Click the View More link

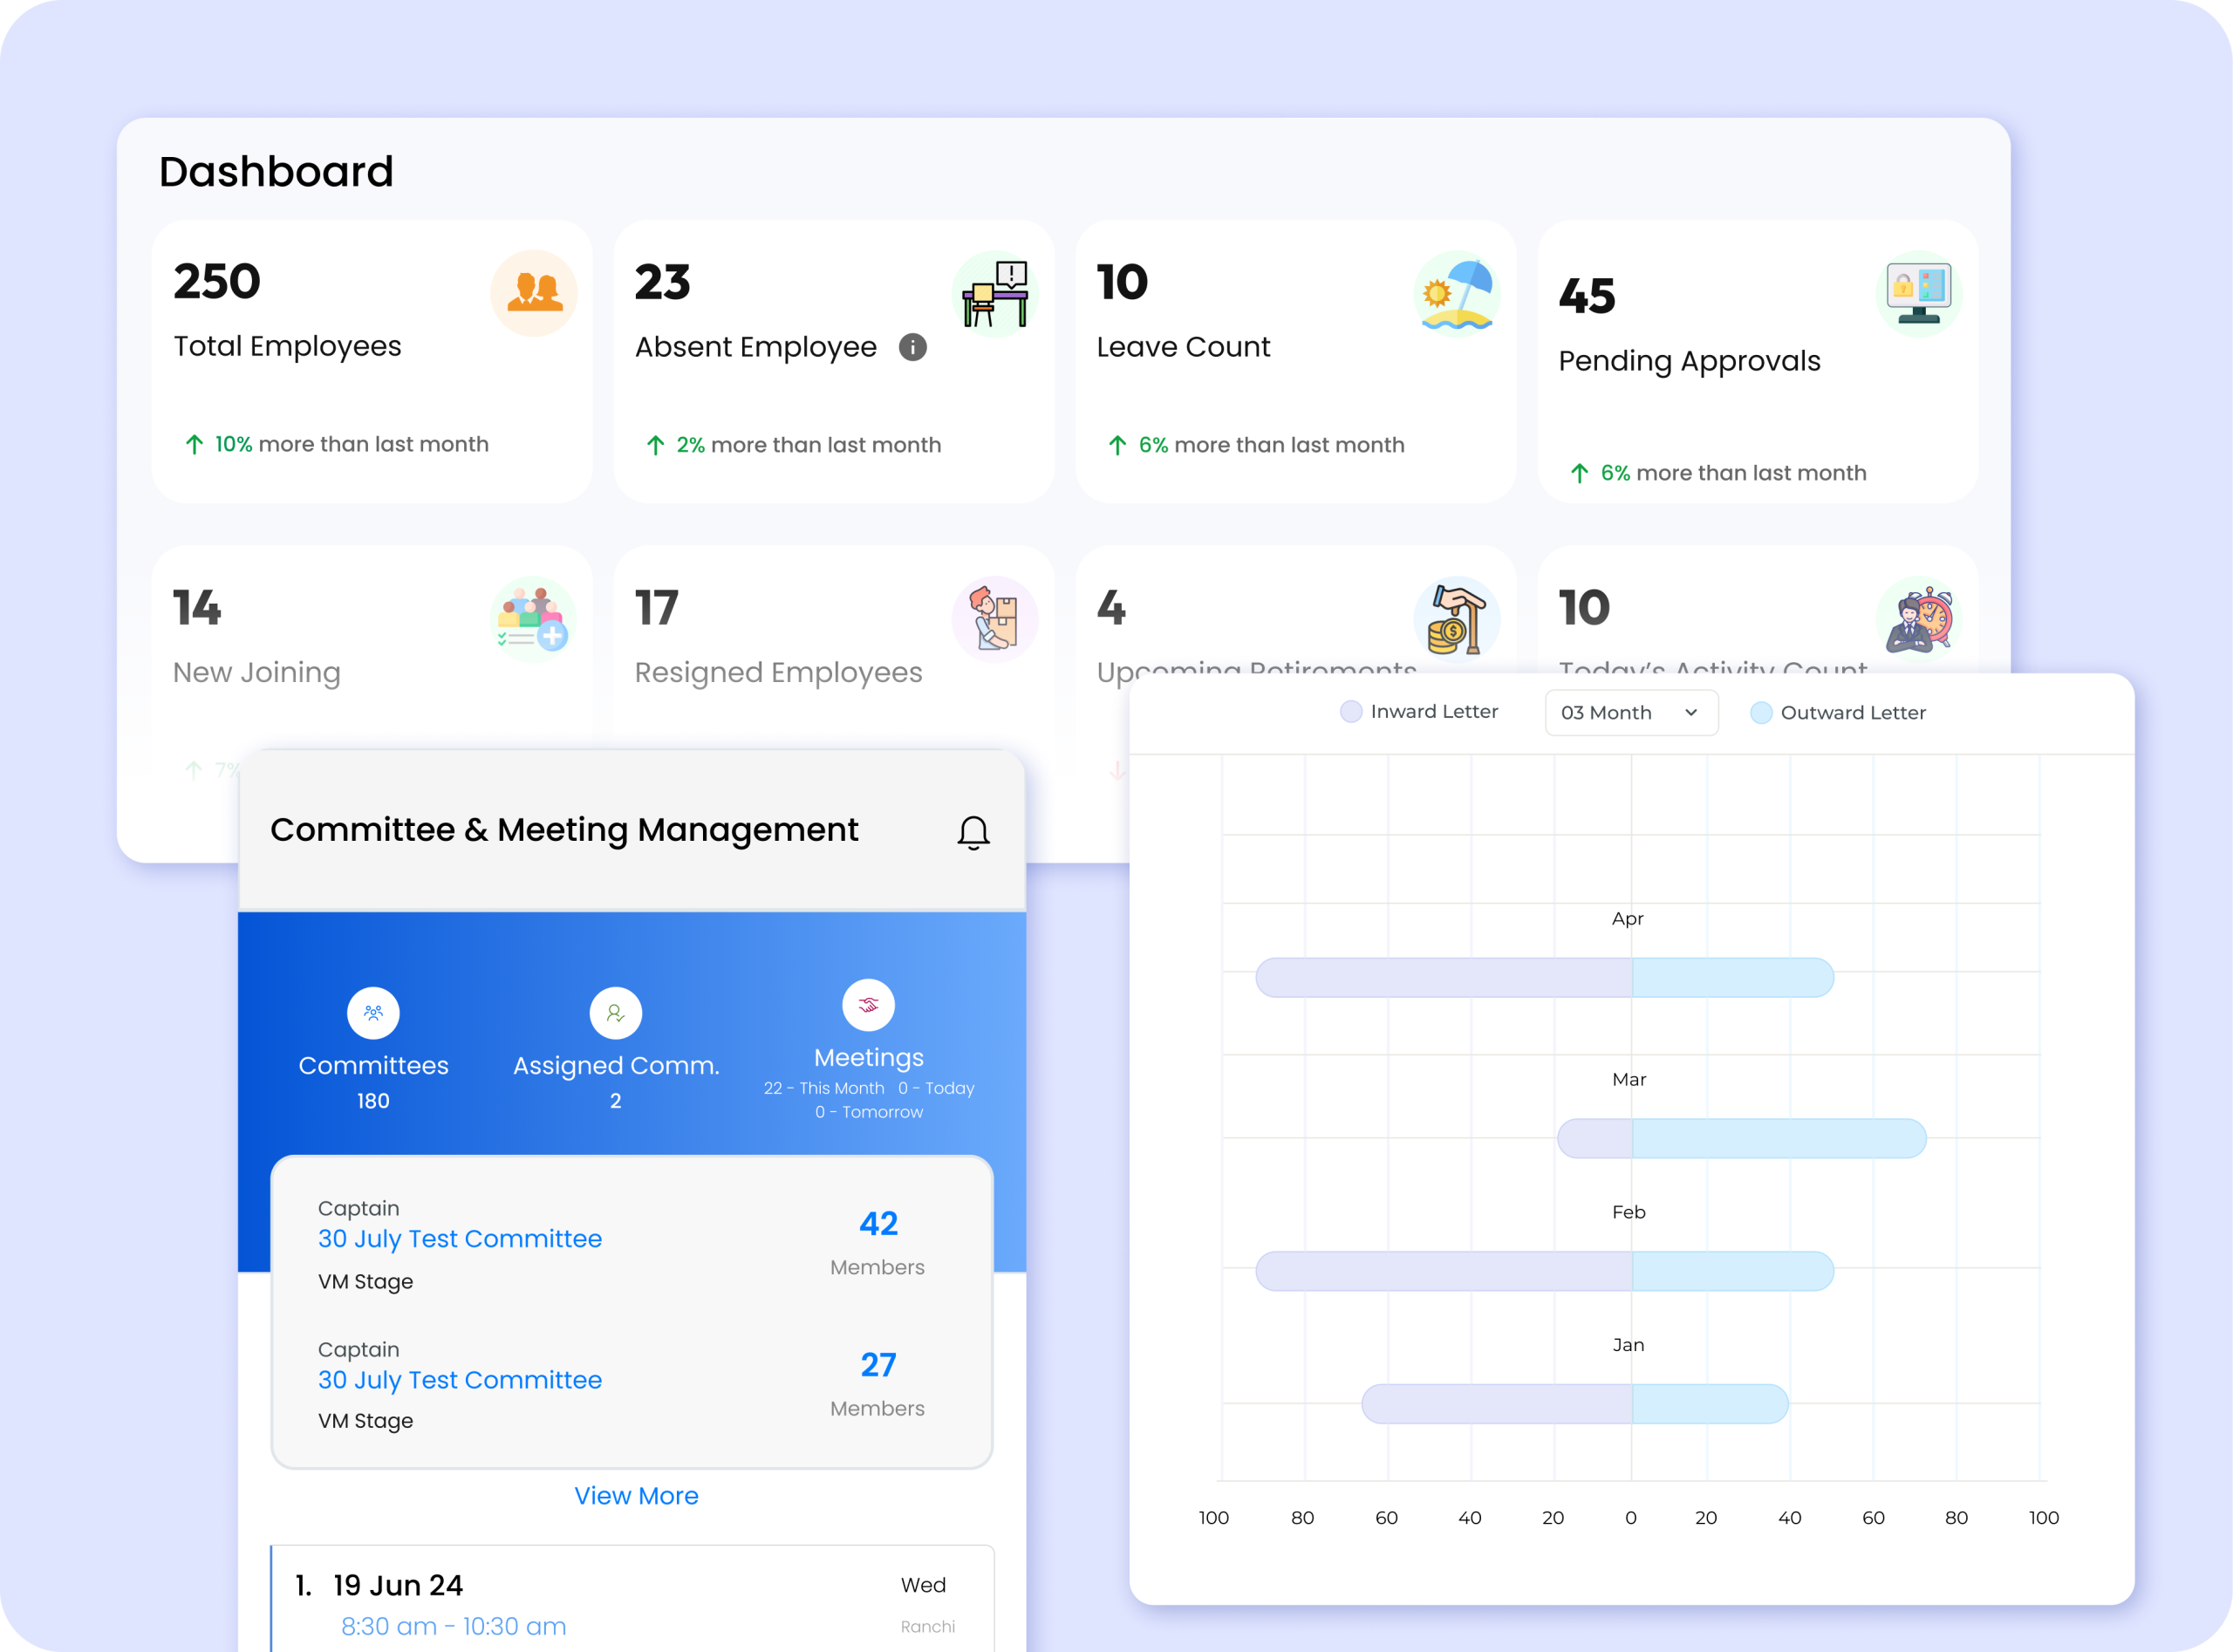coord(636,1496)
